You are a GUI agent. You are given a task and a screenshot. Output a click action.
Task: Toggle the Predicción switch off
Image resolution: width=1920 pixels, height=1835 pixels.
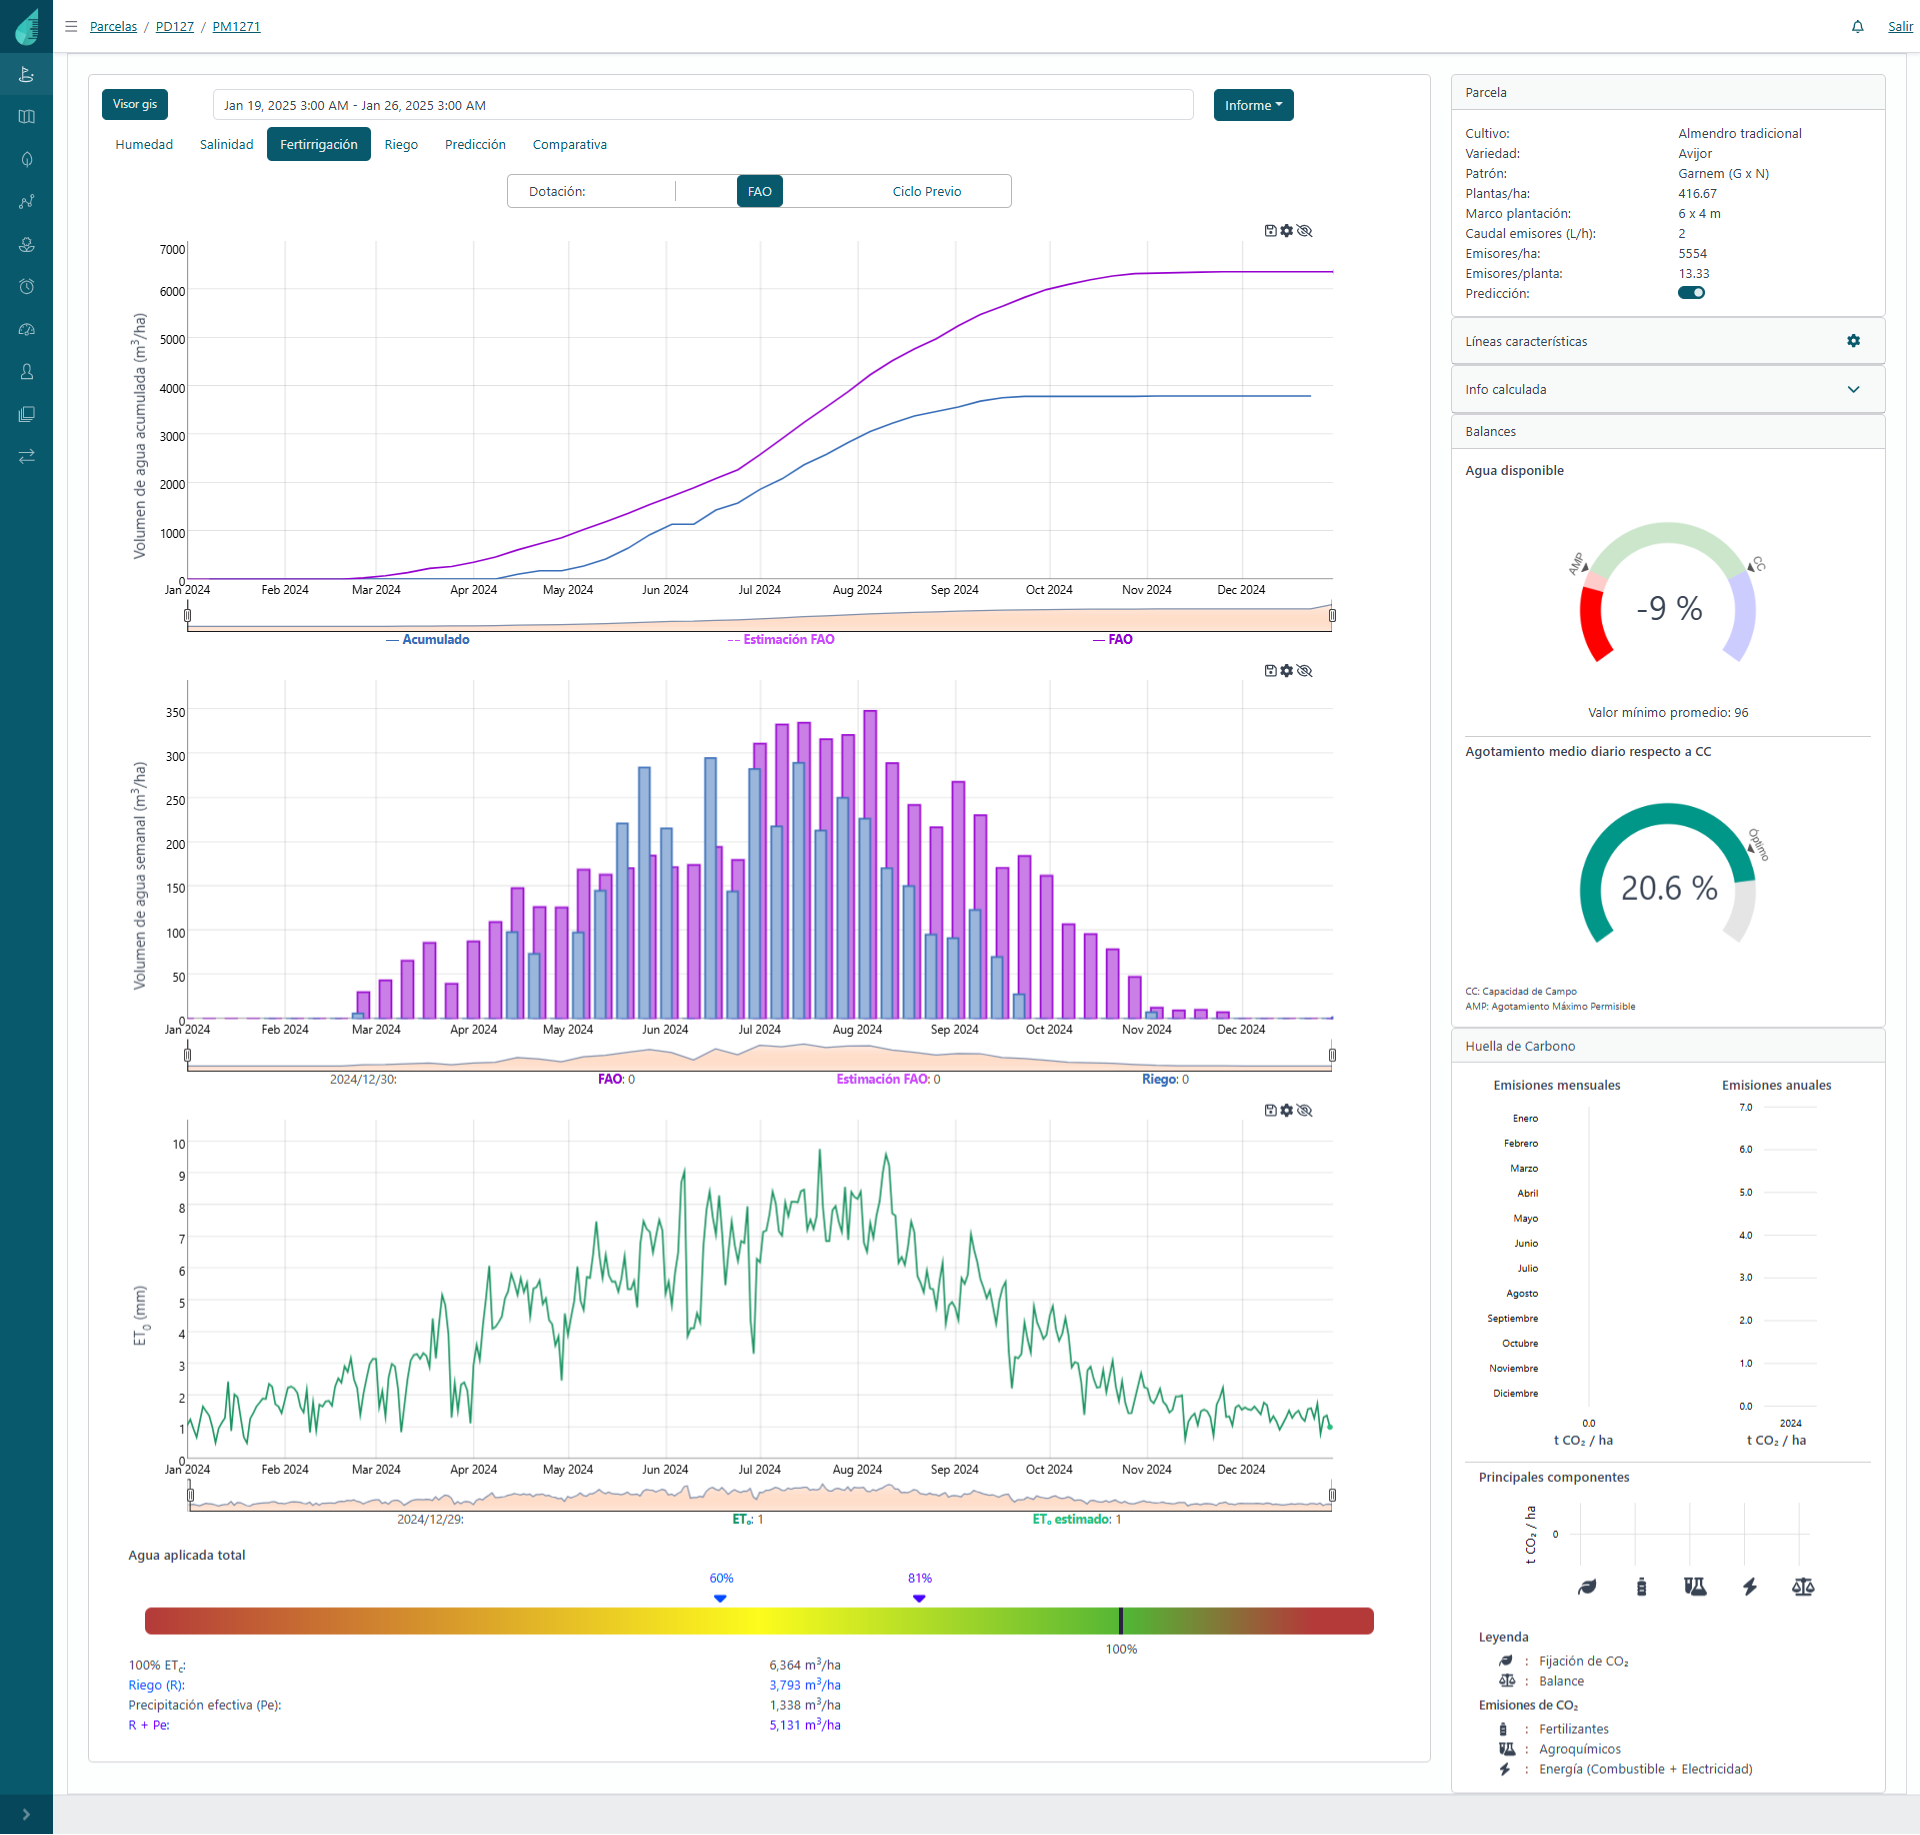coord(1691,293)
